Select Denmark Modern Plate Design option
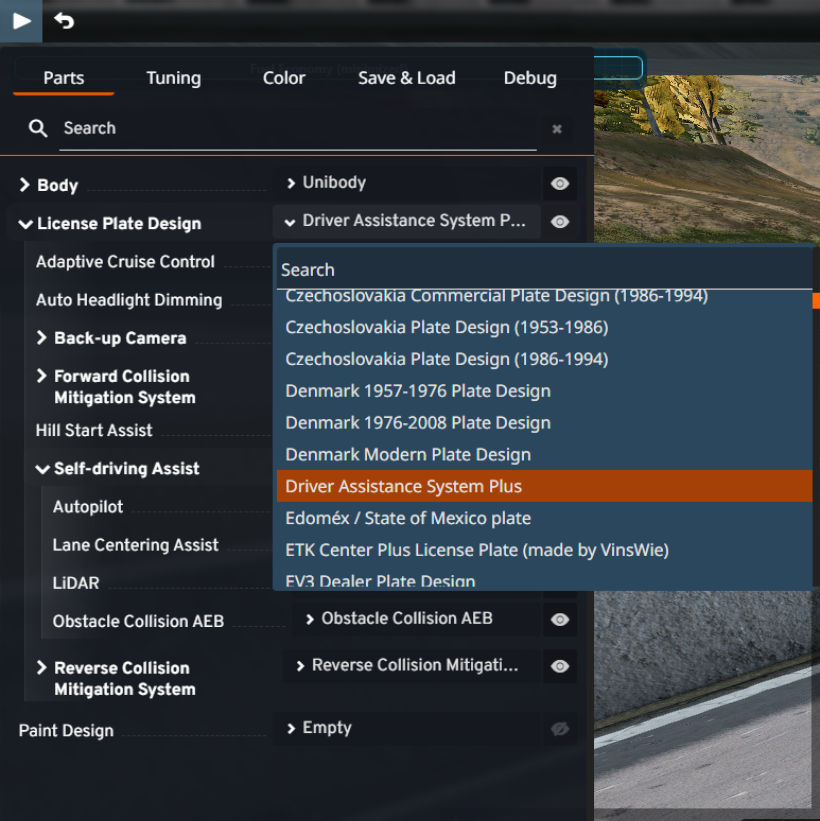This screenshot has height=821, width=820. (408, 454)
